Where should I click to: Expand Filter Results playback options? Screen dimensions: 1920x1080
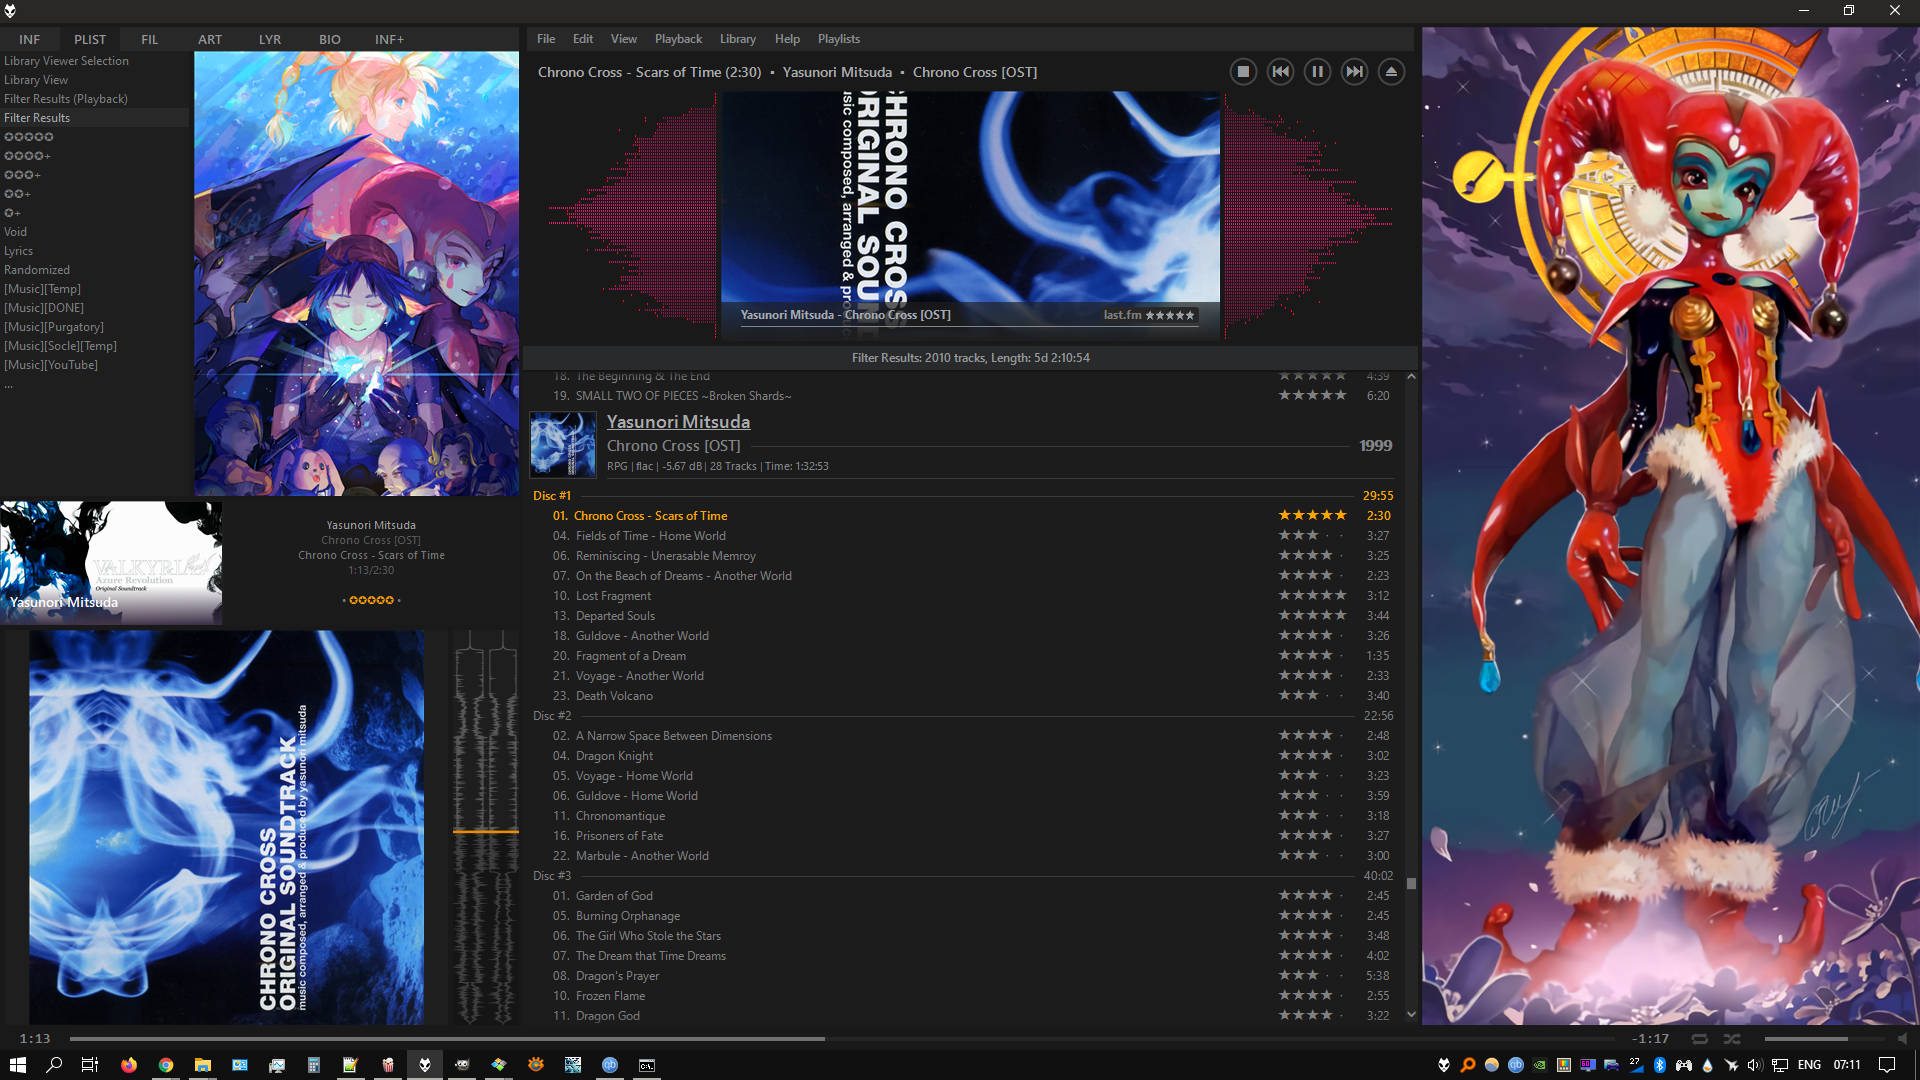[66, 99]
